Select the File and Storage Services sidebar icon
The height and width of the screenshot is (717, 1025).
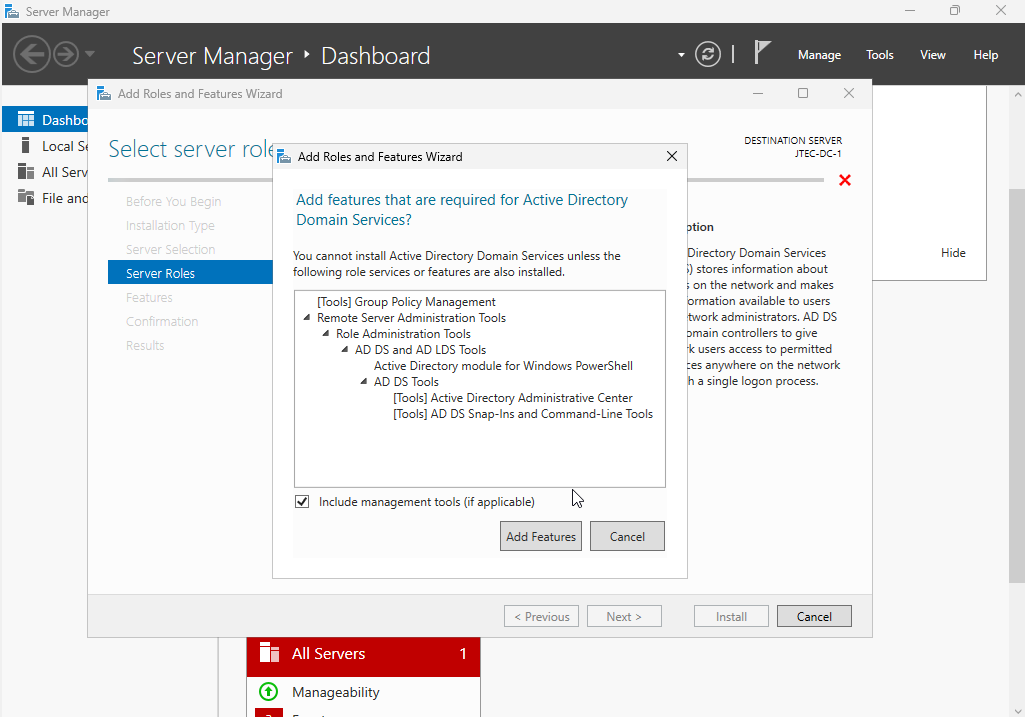coord(26,197)
